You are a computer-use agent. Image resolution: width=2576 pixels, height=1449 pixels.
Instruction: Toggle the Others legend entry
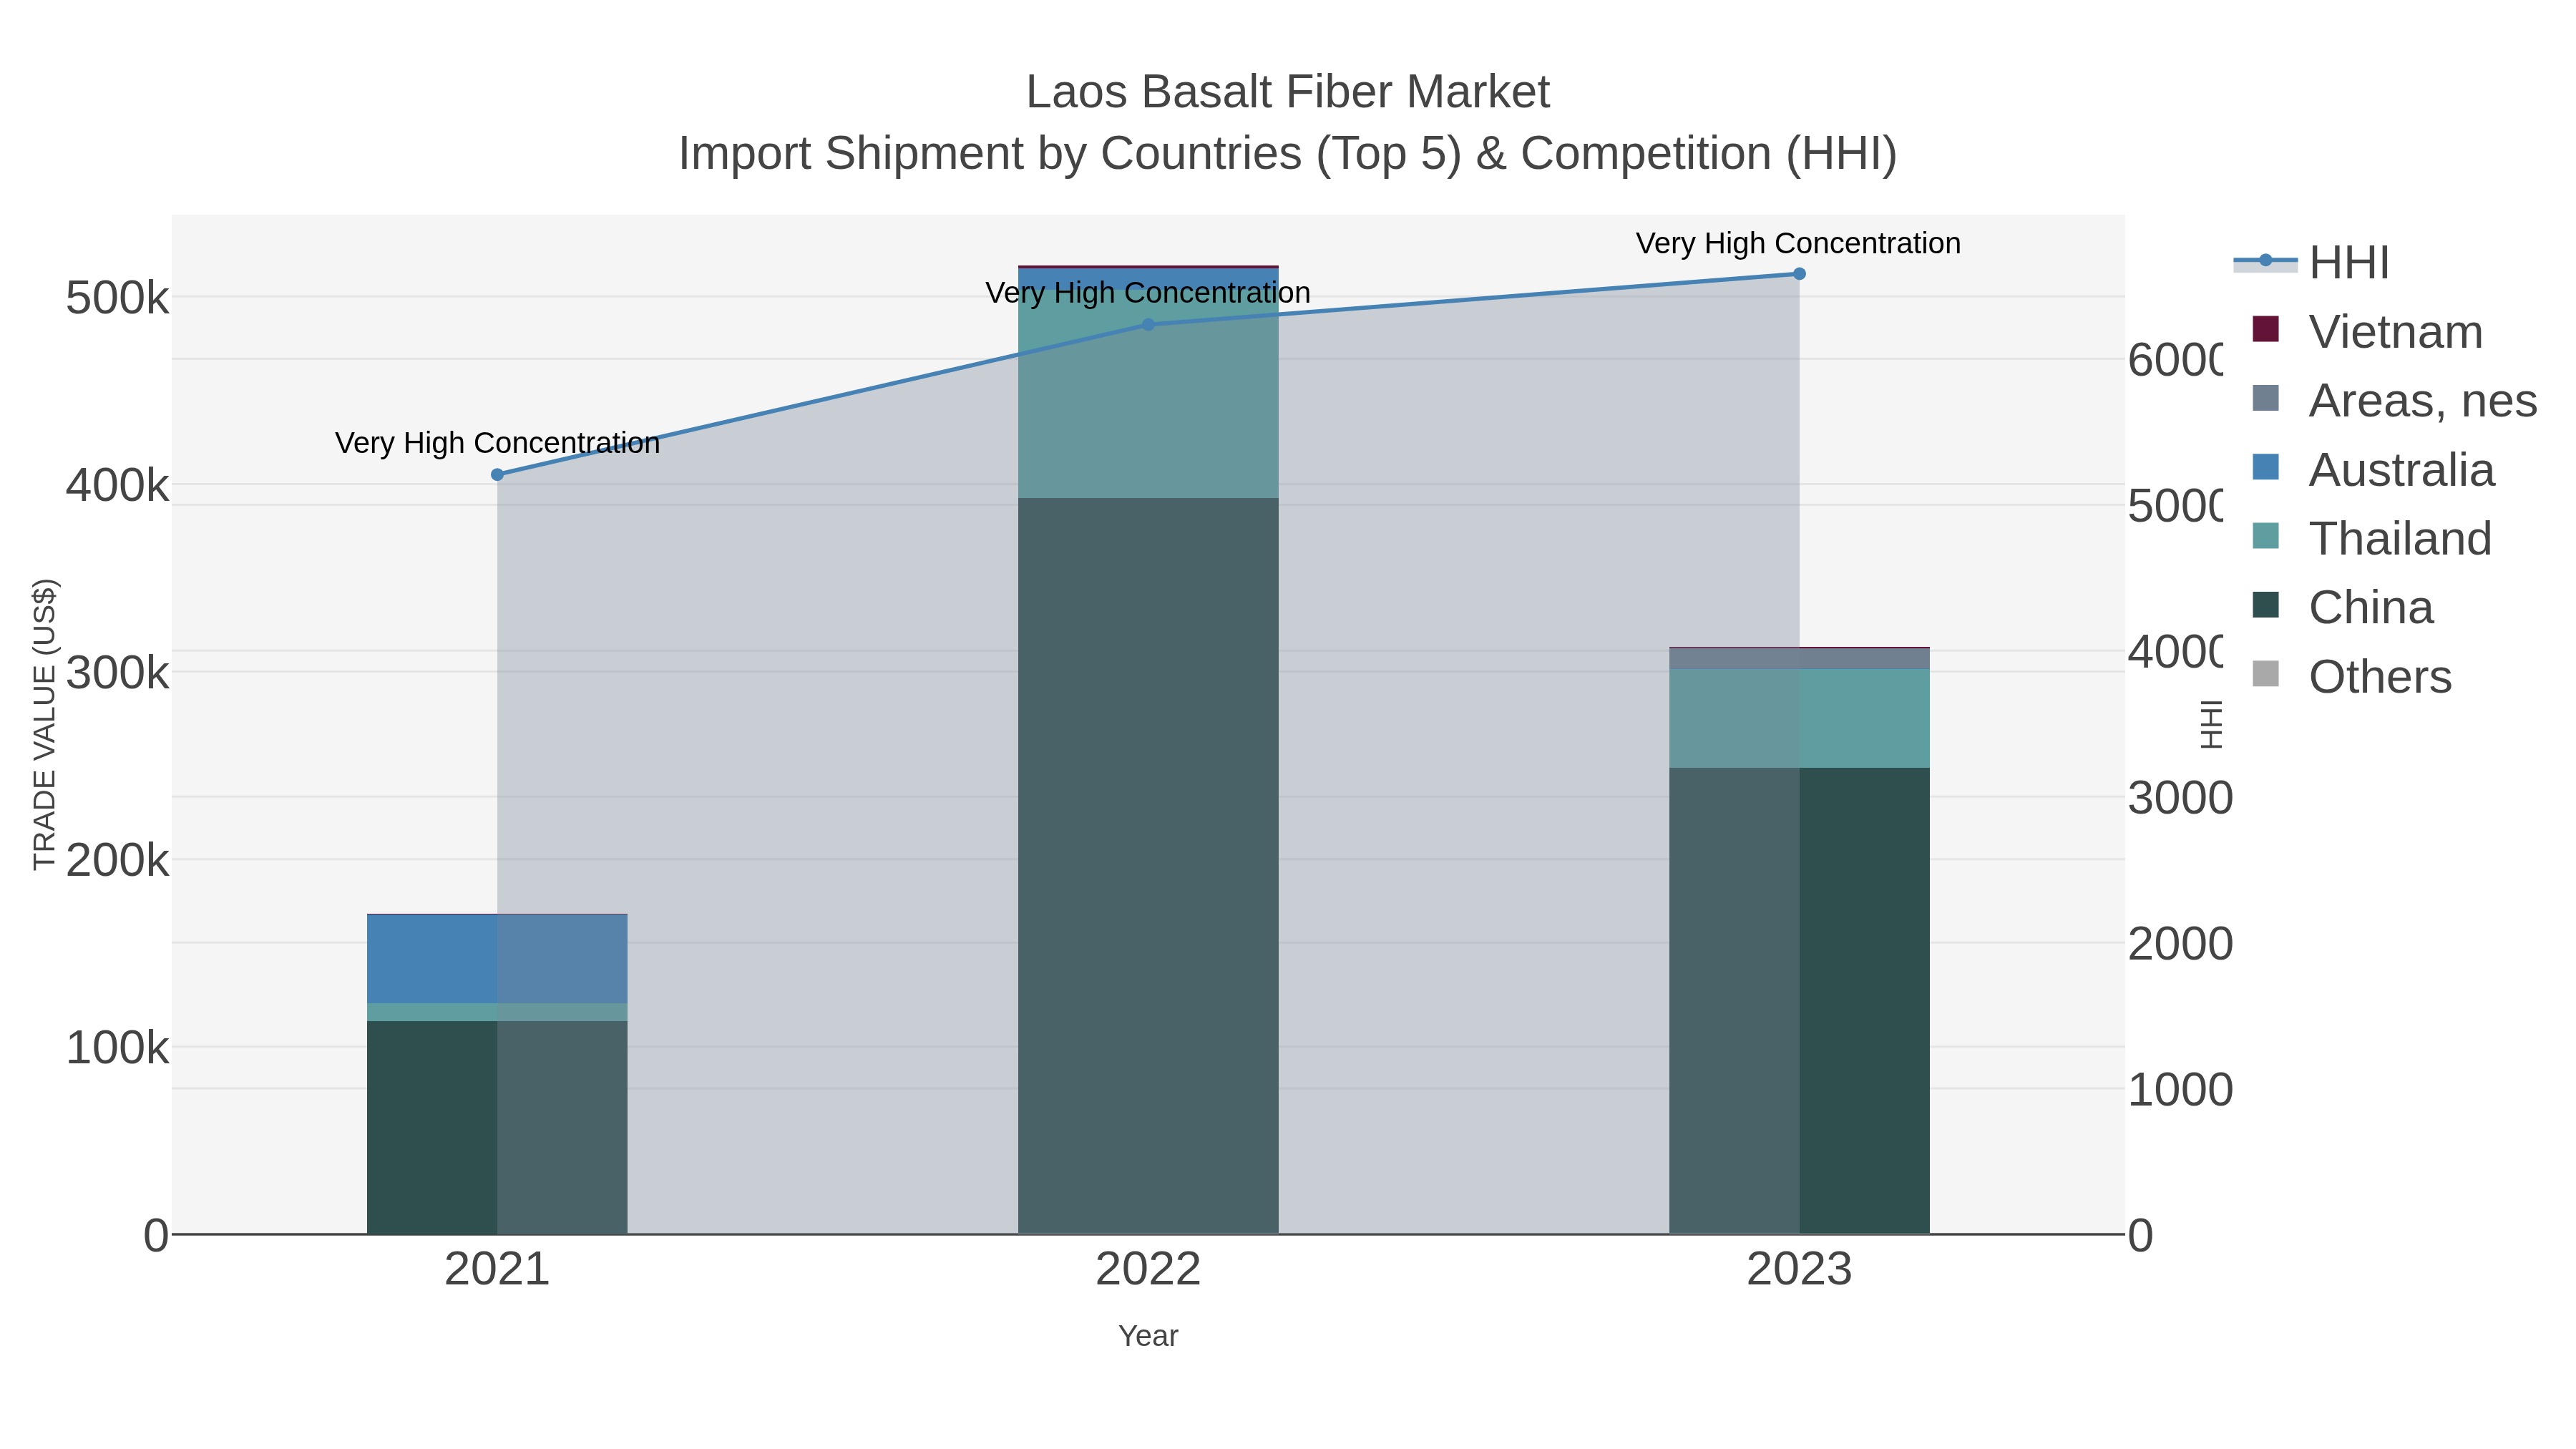pyautogui.click(x=2352, y=676)
